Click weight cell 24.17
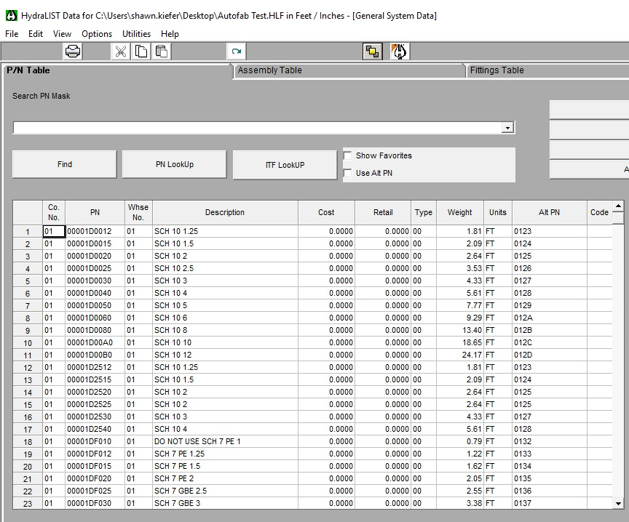Screen dimensions: 629x522 [460, 355]
